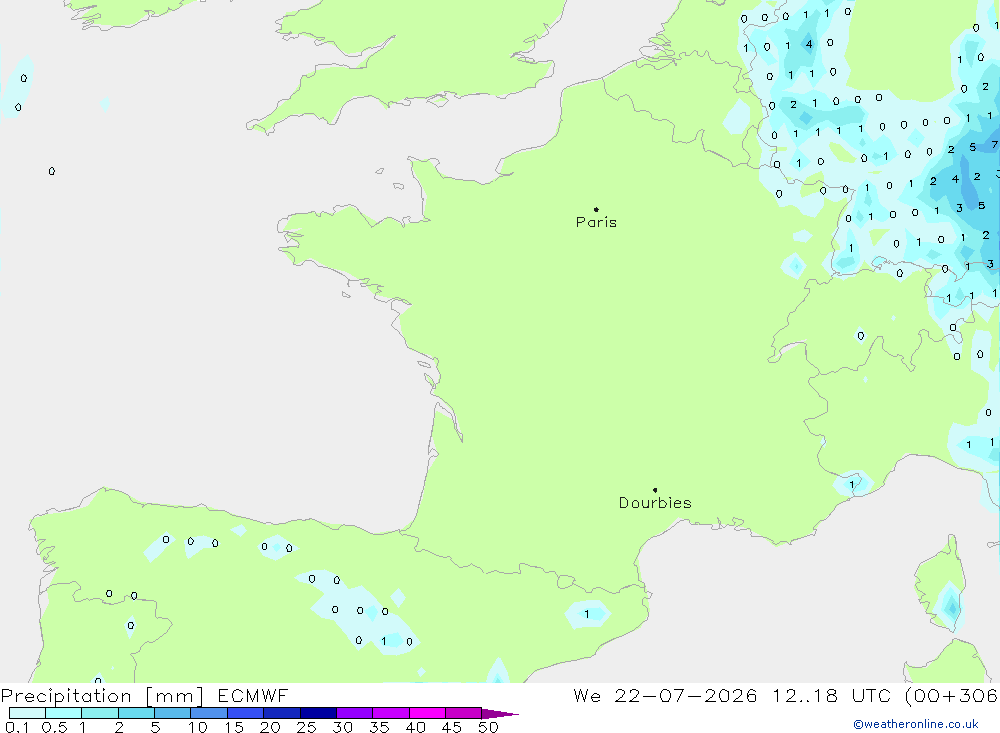The width and height of the screenshot is (1000, 733).
Task: Pick the 40–45 mm magenta legend swatch
Action: (427, 713)
